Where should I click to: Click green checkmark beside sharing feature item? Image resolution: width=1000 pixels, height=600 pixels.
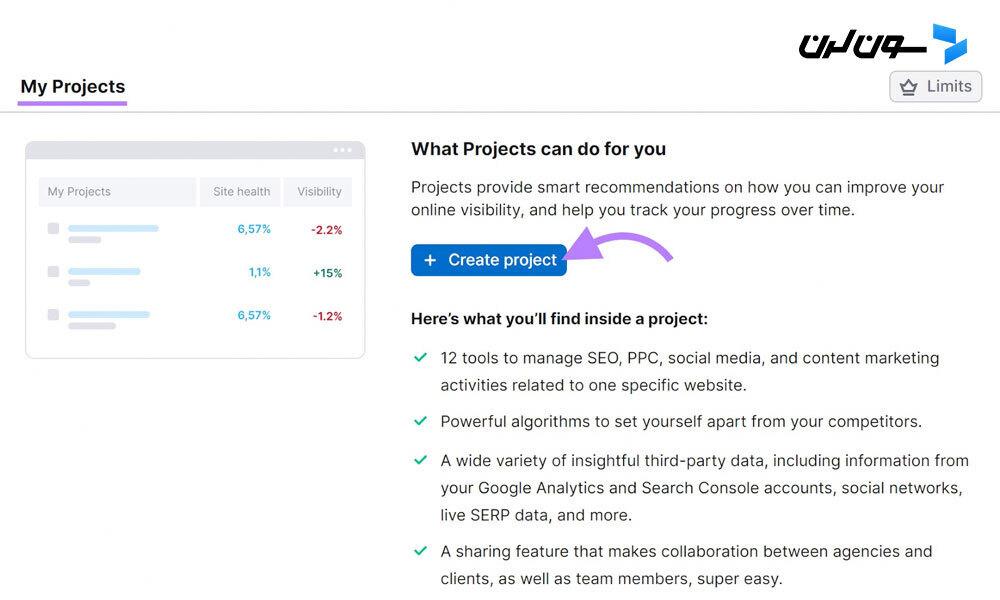420,550
